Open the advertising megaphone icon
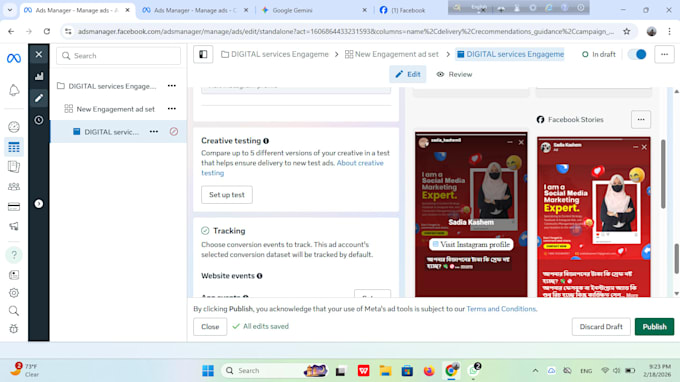Image resolution: width=680 pixels, height=382 pixels. pyautogui.click(x=14, y=226)
